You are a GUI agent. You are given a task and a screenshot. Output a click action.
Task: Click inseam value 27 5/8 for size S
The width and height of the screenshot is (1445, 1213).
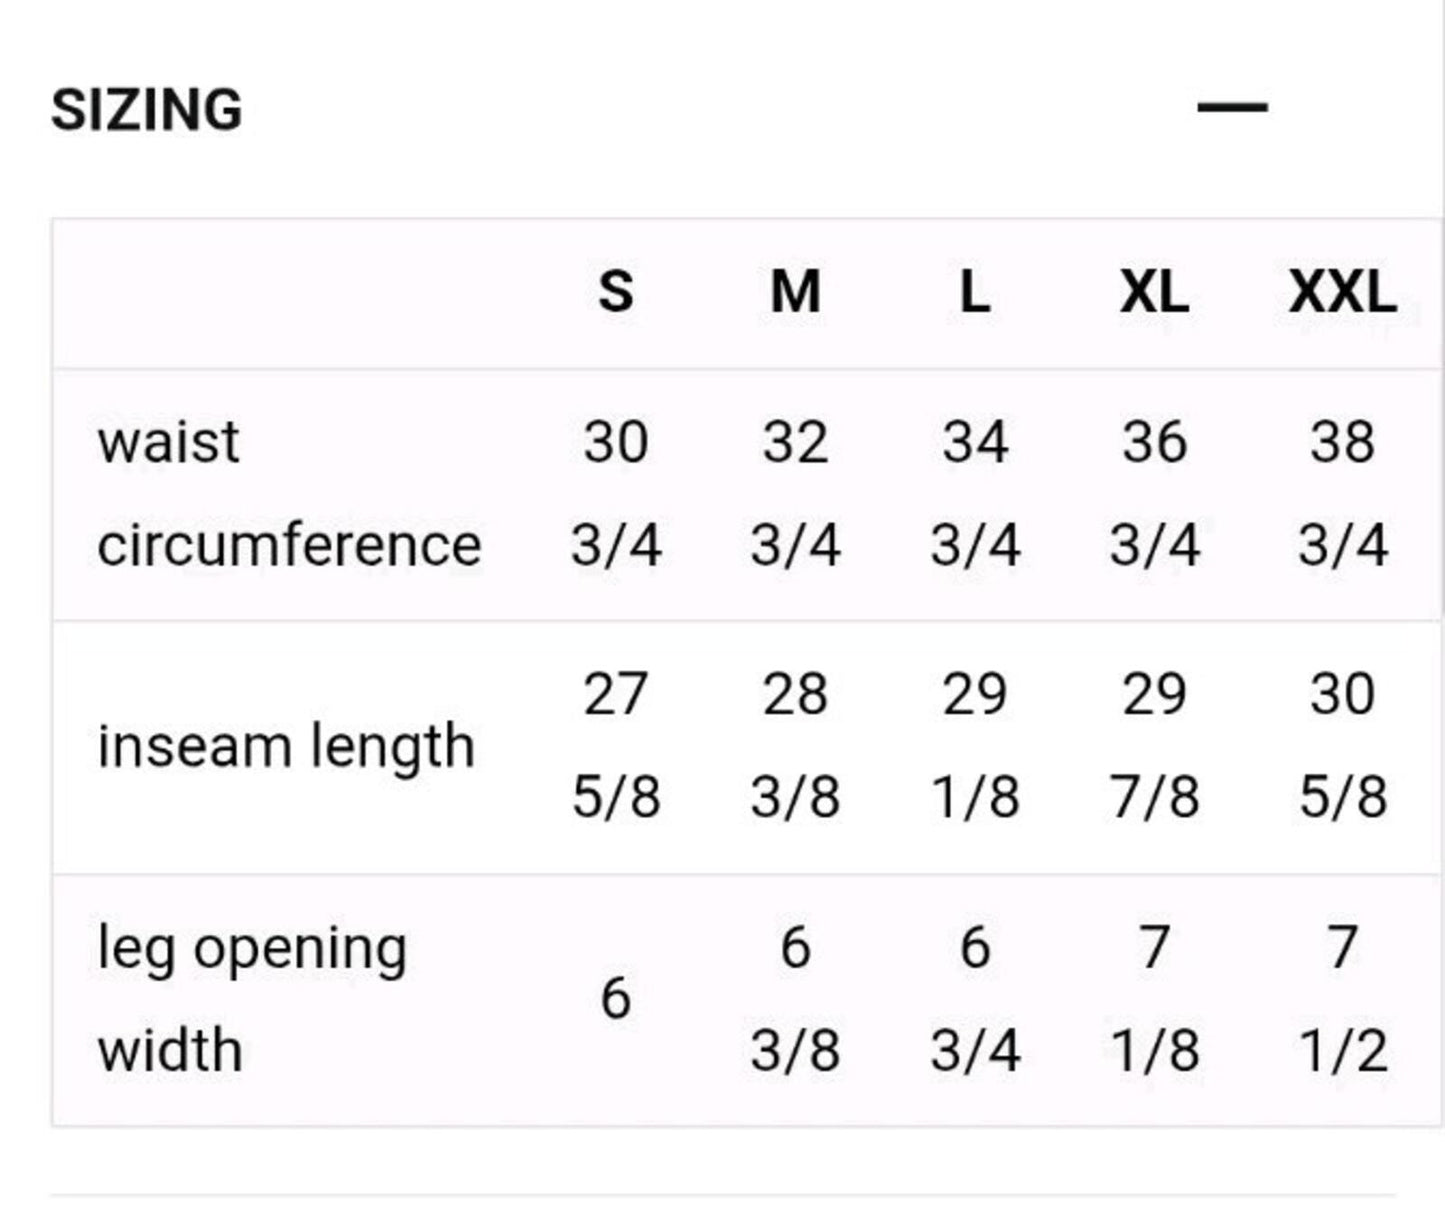[616, 746]
